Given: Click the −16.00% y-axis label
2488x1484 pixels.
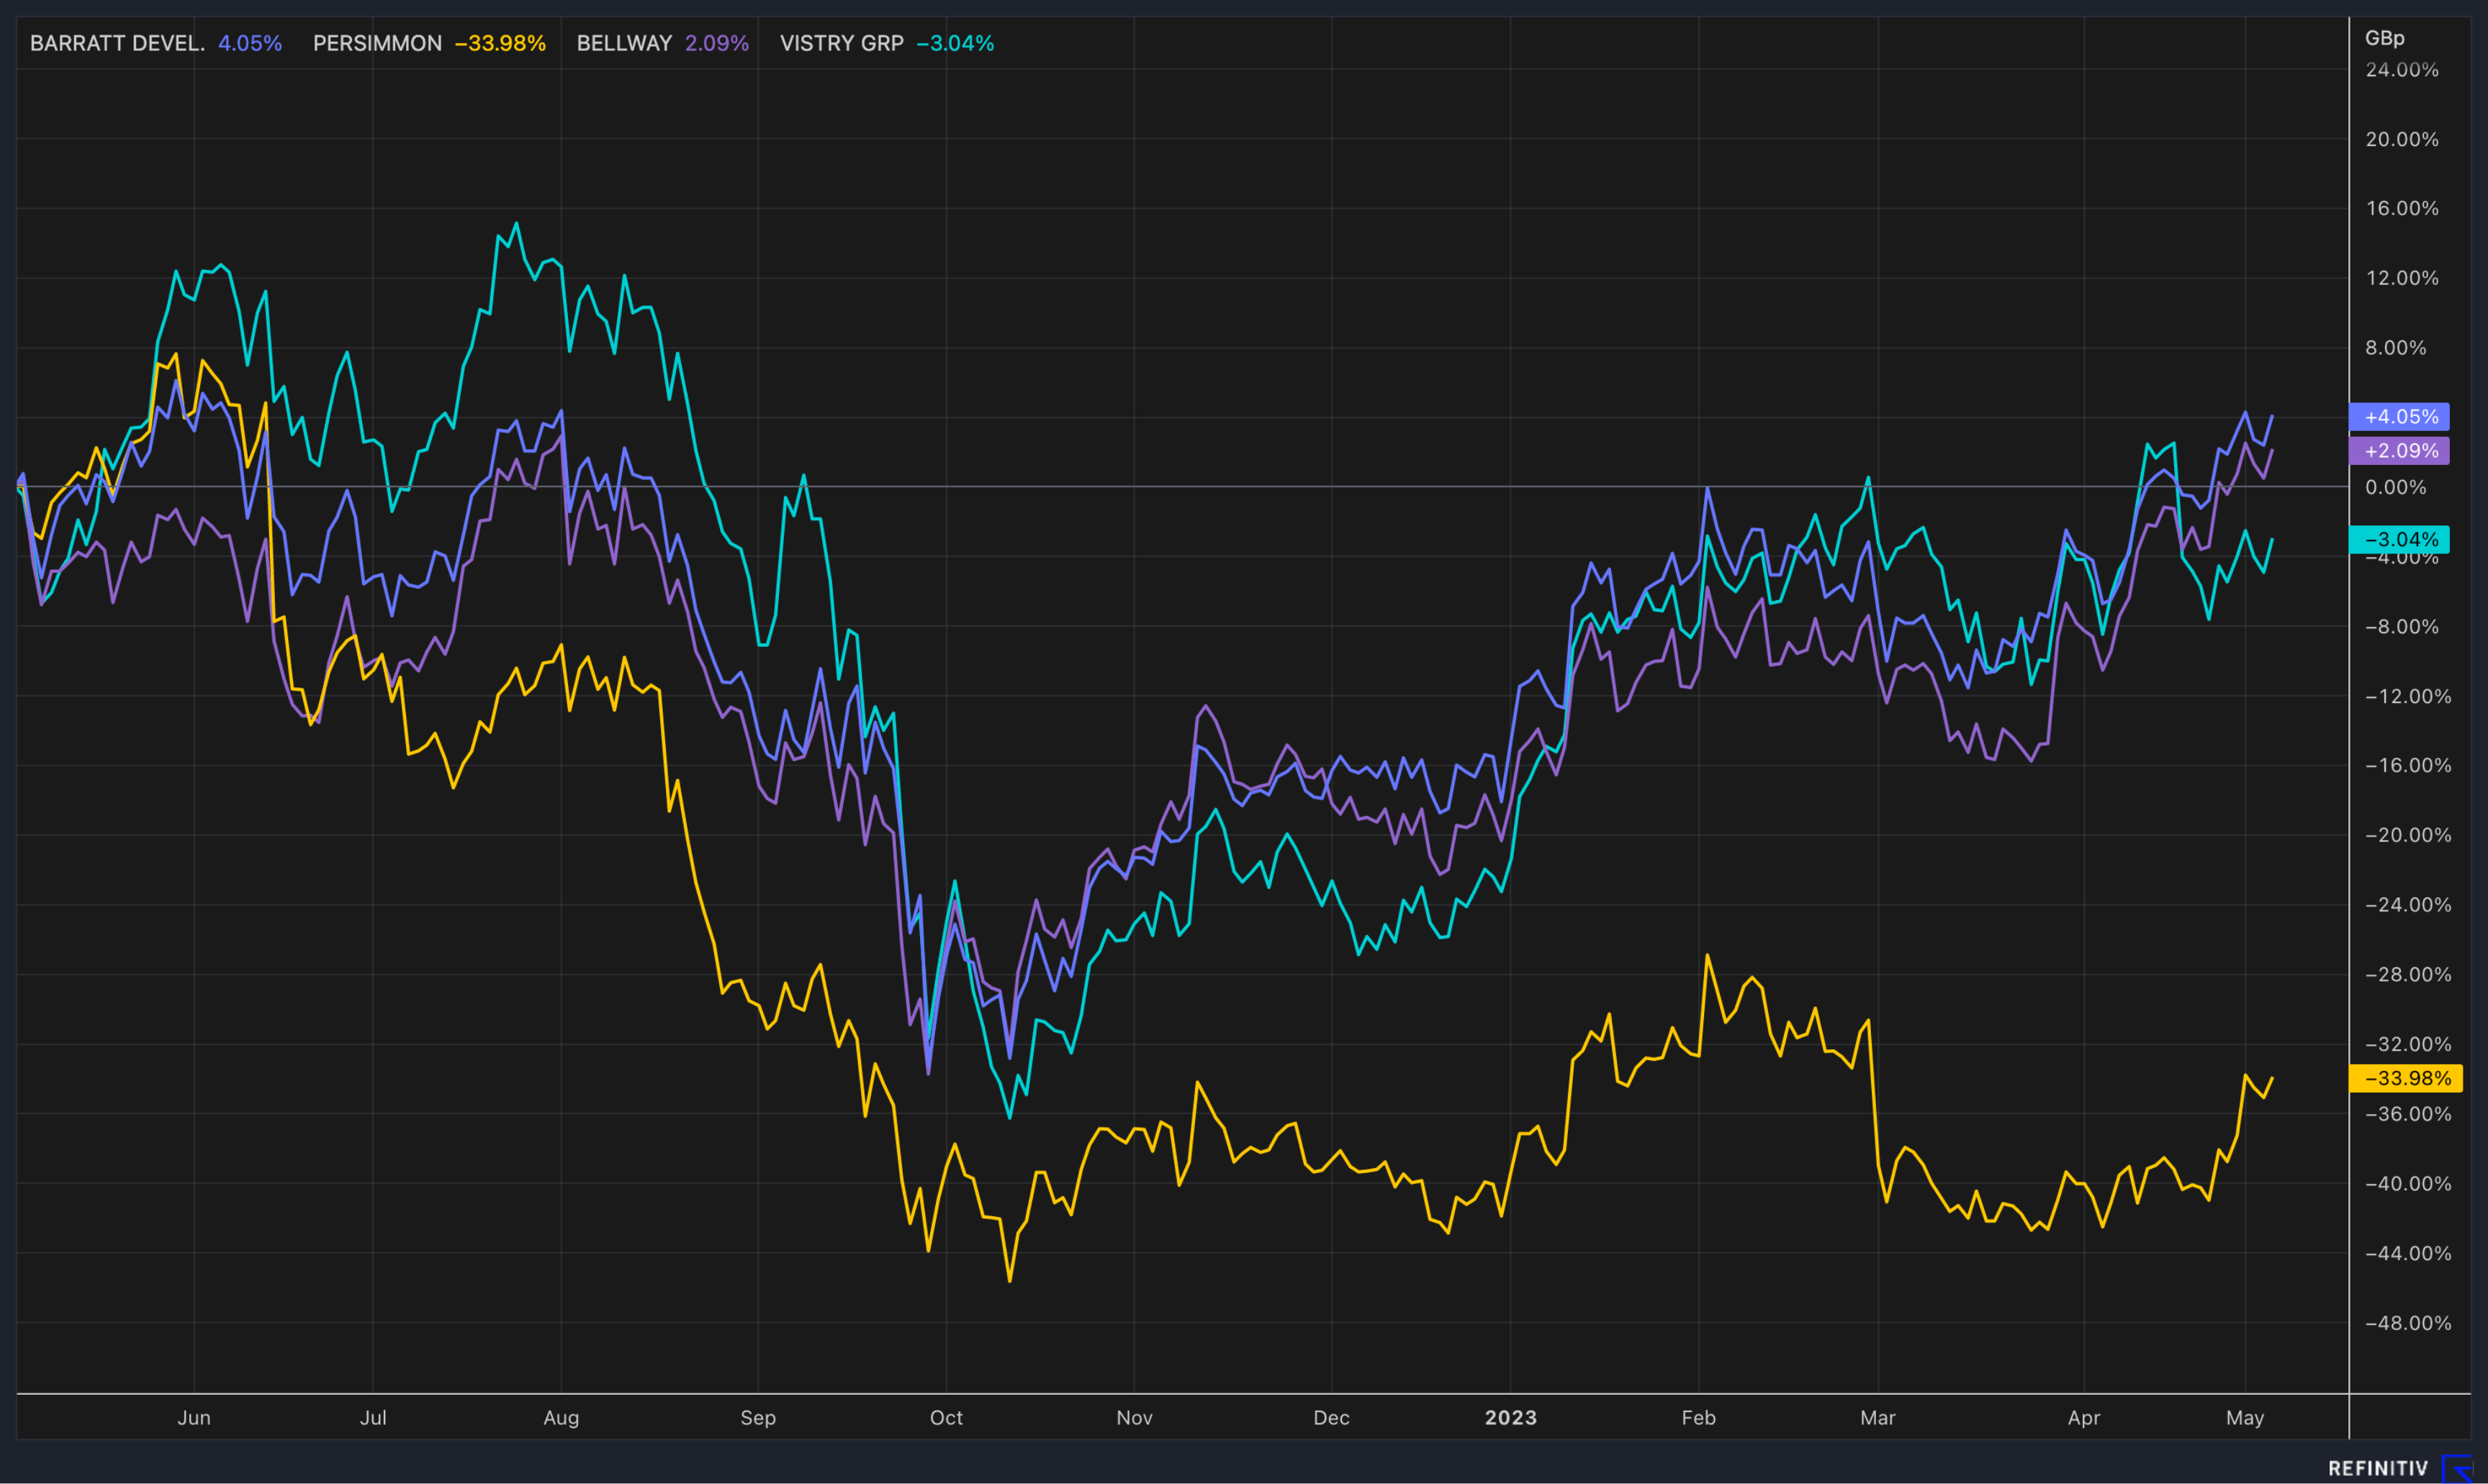Looking at the screenshot, I should click(x=2408, y=765).
